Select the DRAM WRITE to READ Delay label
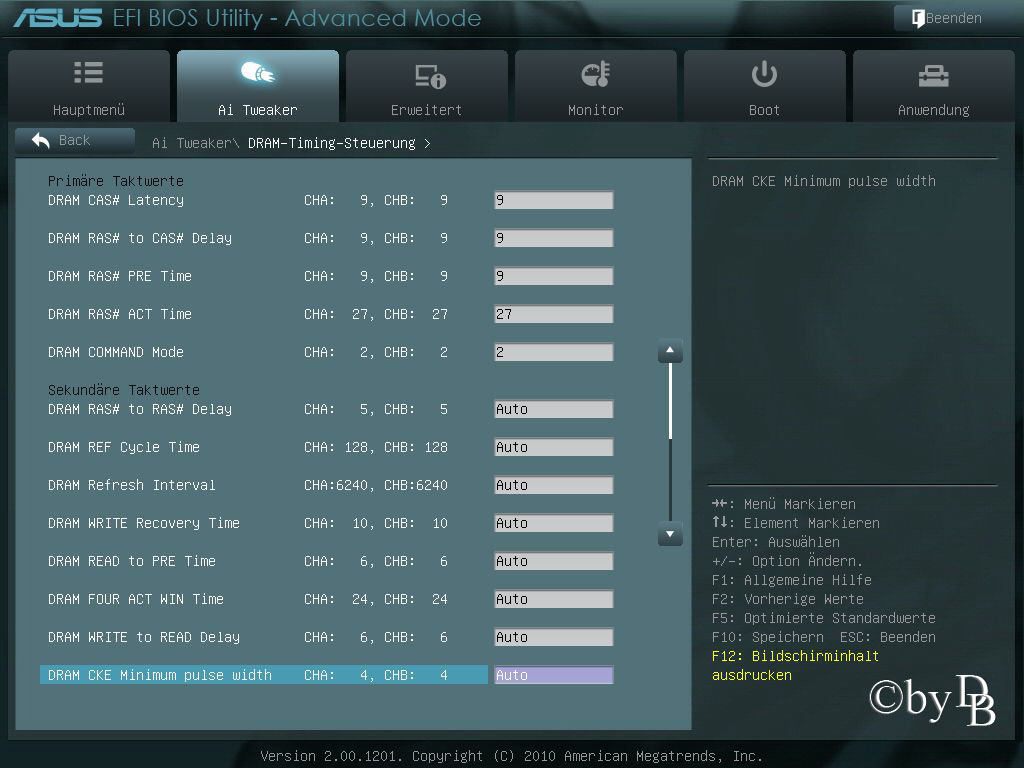 click(x=144, y=637)
